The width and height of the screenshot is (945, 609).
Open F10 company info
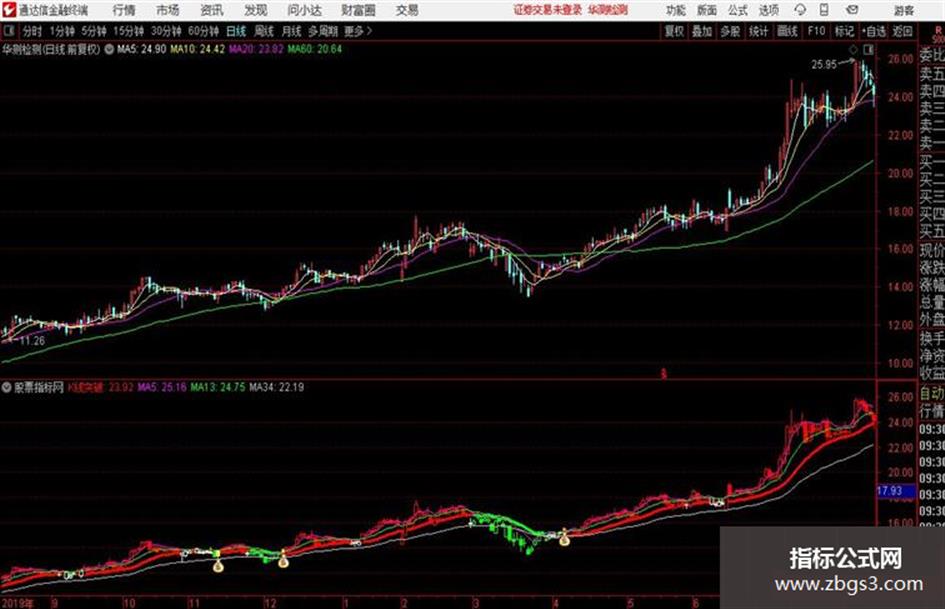click(x=816, y=31)
